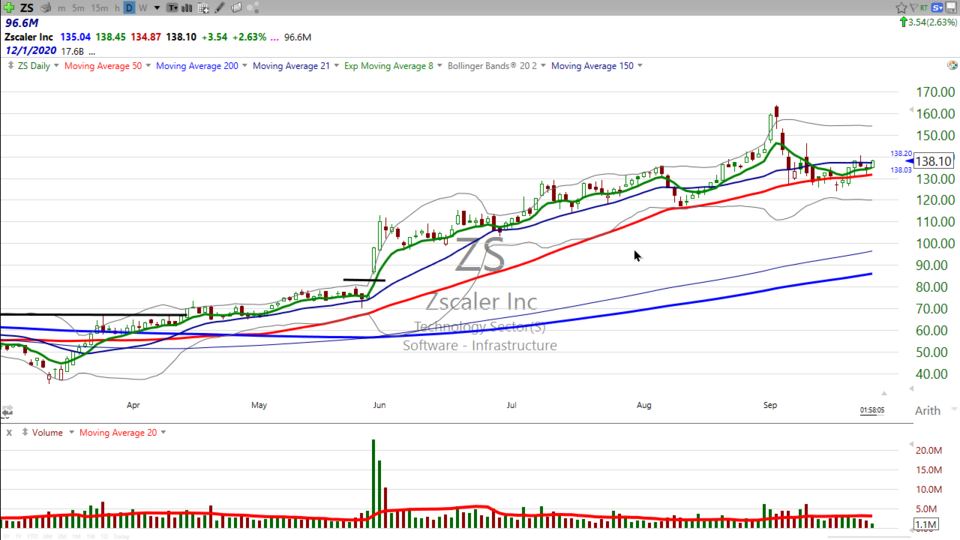
Task: Click the 1W range at bottom
Action: pyautogui.click(x=91, y=536)
